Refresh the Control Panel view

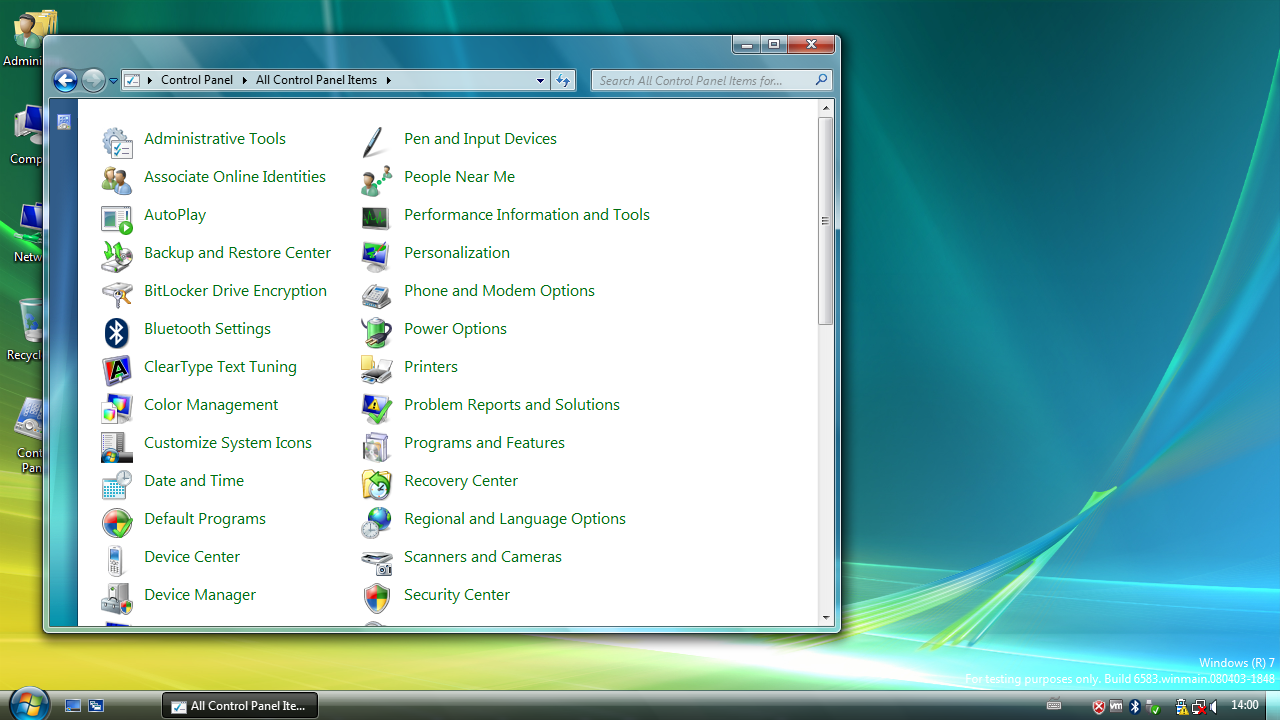[x=563, y=80]
